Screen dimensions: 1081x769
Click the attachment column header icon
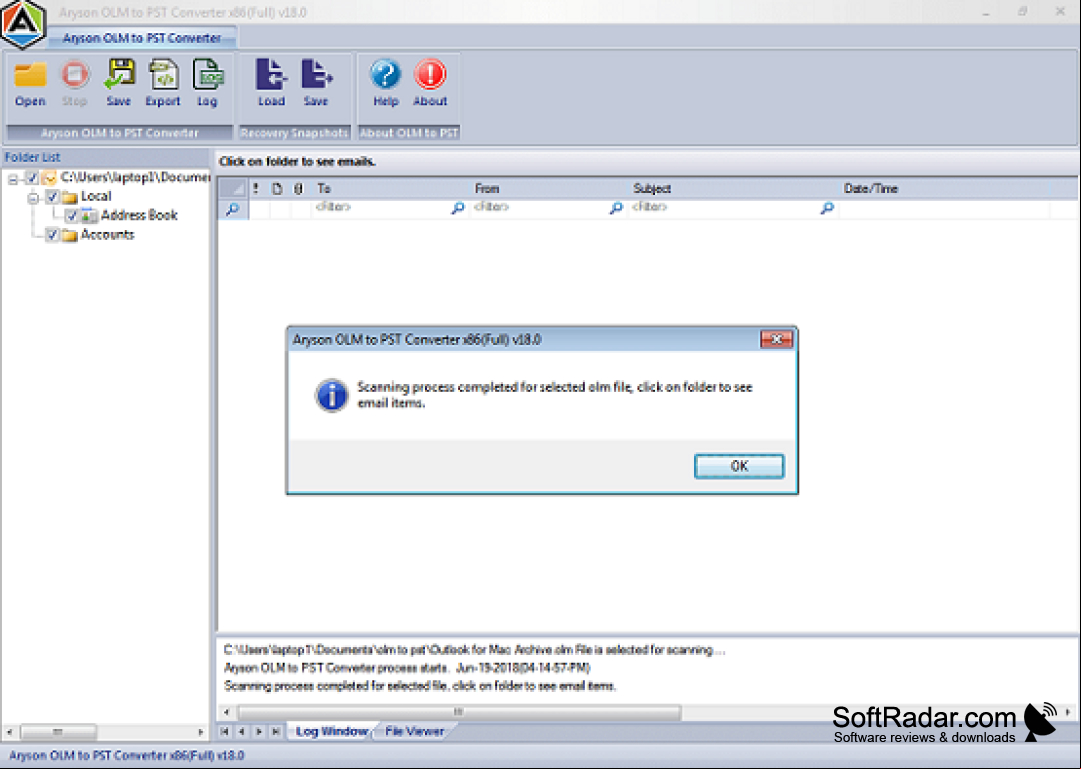pyautogui.click(x=298, y=188)
